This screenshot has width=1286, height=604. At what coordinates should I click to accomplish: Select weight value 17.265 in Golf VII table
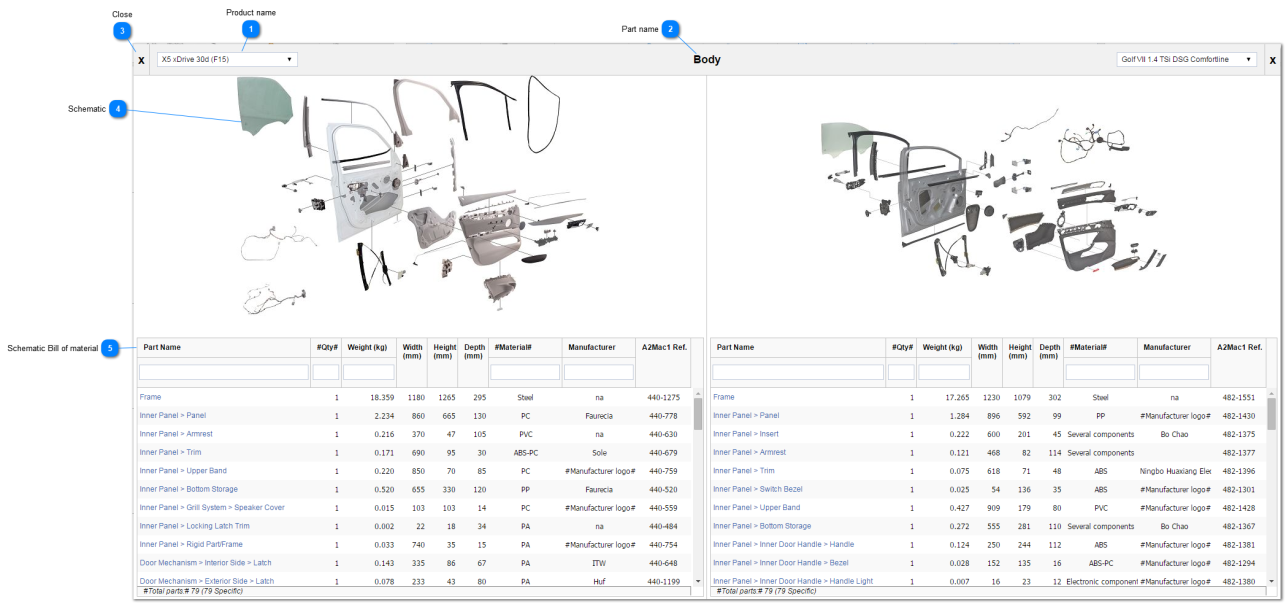click(x=958, y=397)
